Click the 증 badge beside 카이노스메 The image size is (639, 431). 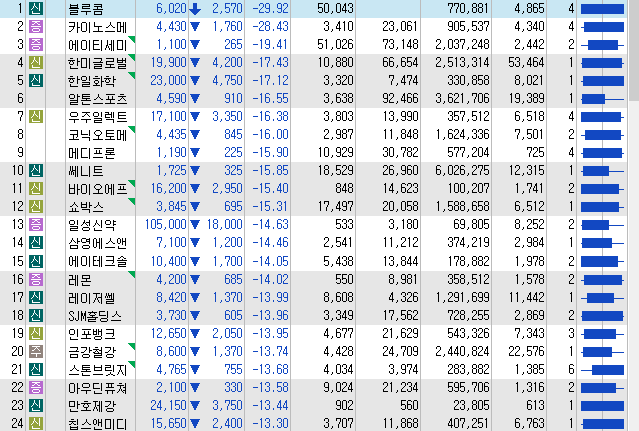click(36, 26)
